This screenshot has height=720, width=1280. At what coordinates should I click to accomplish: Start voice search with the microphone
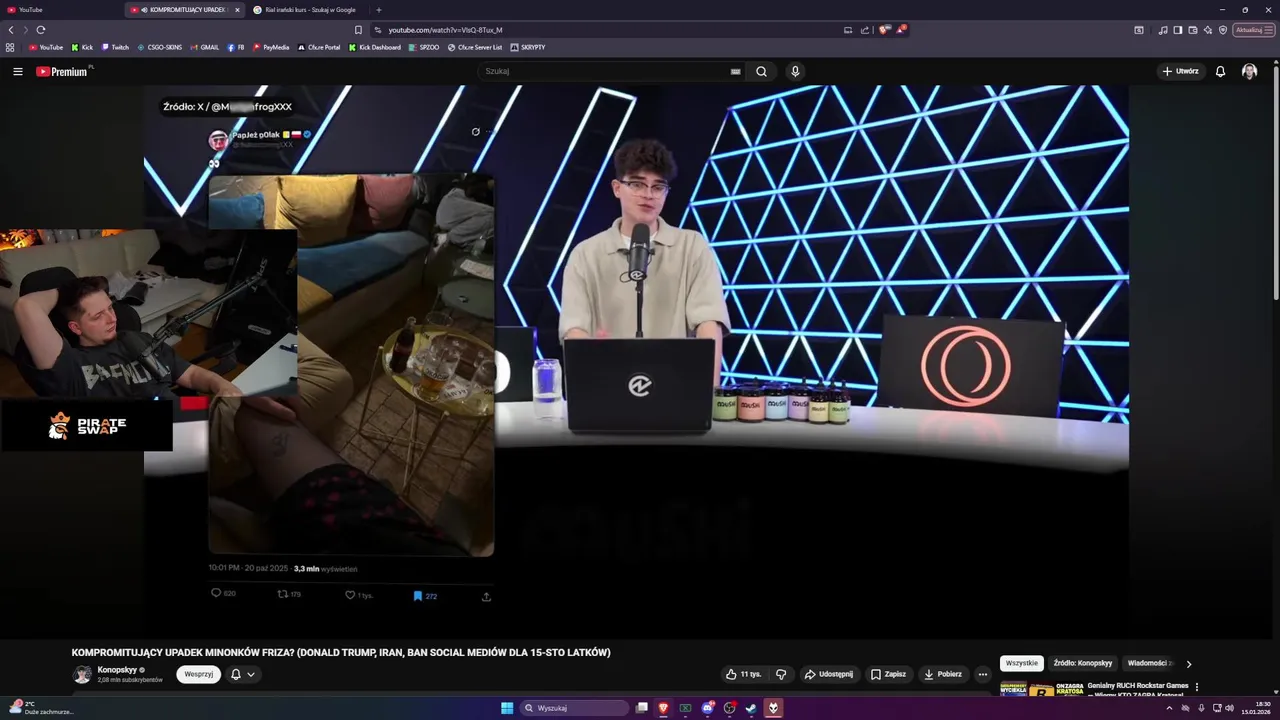(795, 71)
